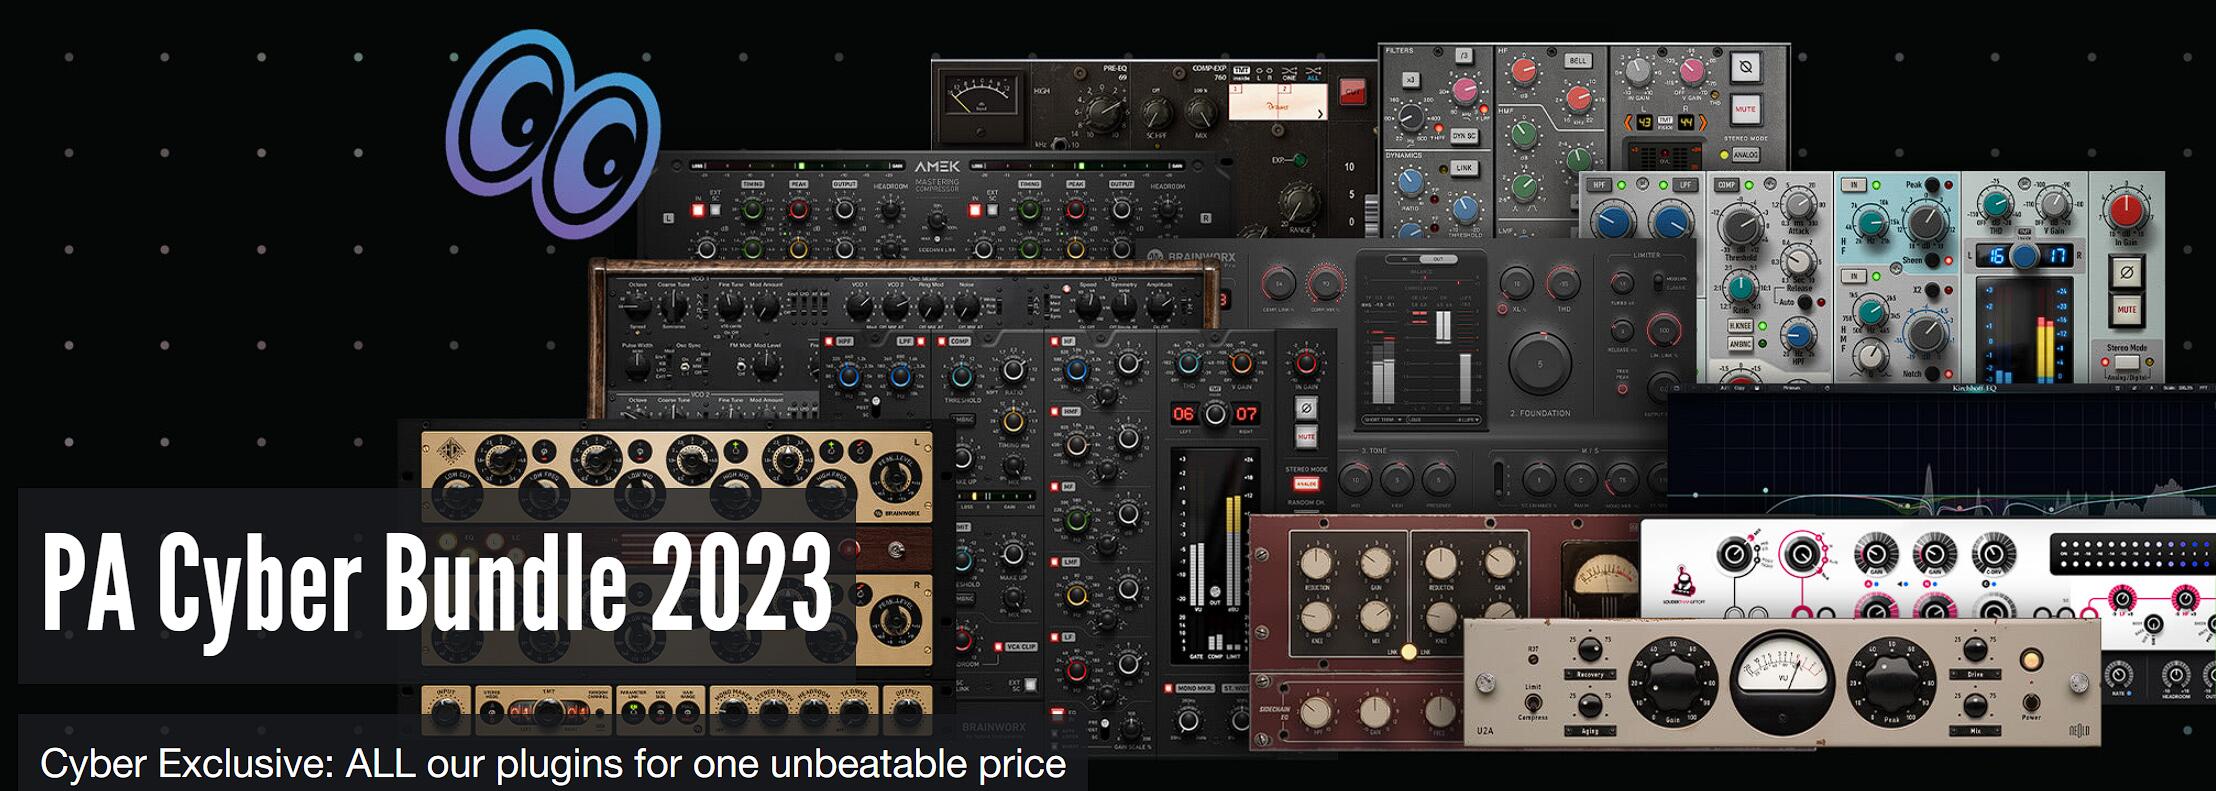This screenshot has height=791, width=2216.
Task: Click the orange right arrow beside channel 44
Action: 1704,122
